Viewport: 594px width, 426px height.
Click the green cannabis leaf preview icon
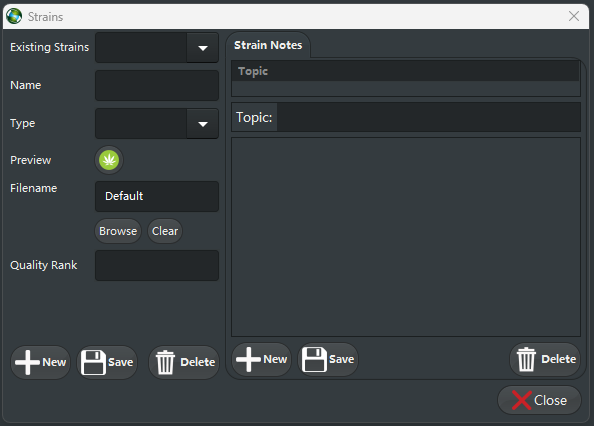click(x=109, y=160)
